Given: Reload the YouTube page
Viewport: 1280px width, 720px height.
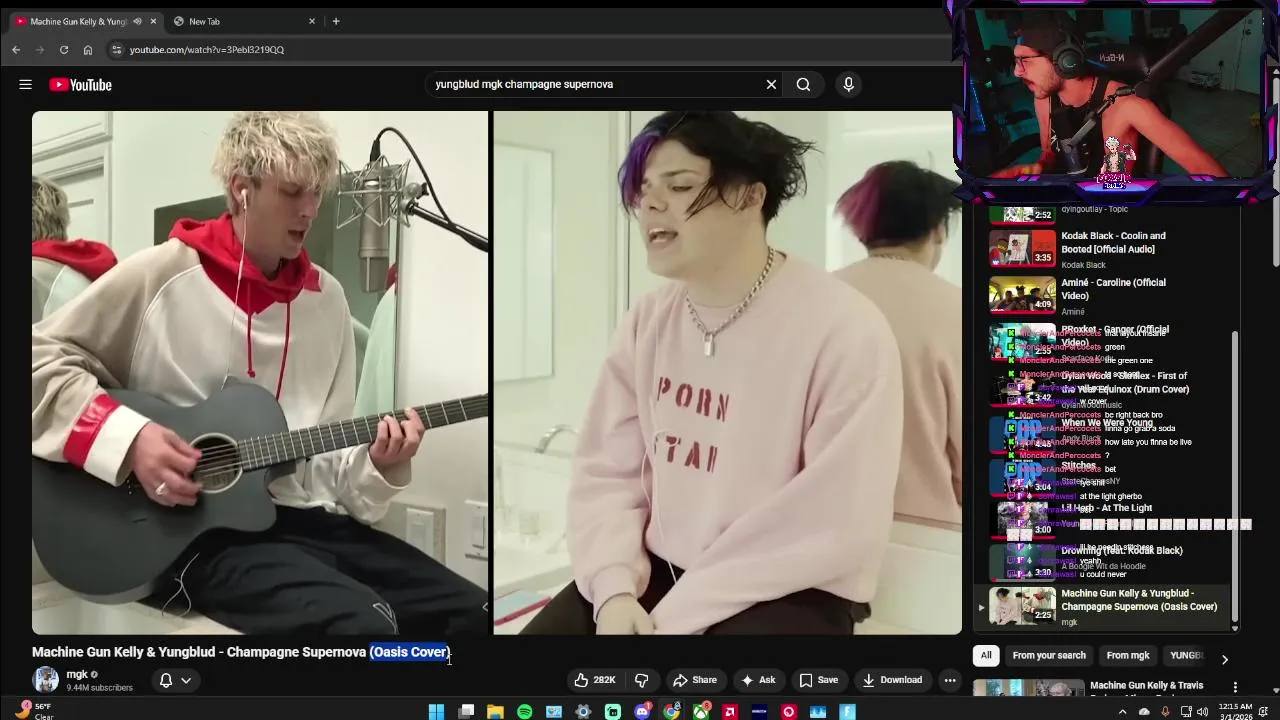Looking at the screenshot, I should click(x=64, y=49).
